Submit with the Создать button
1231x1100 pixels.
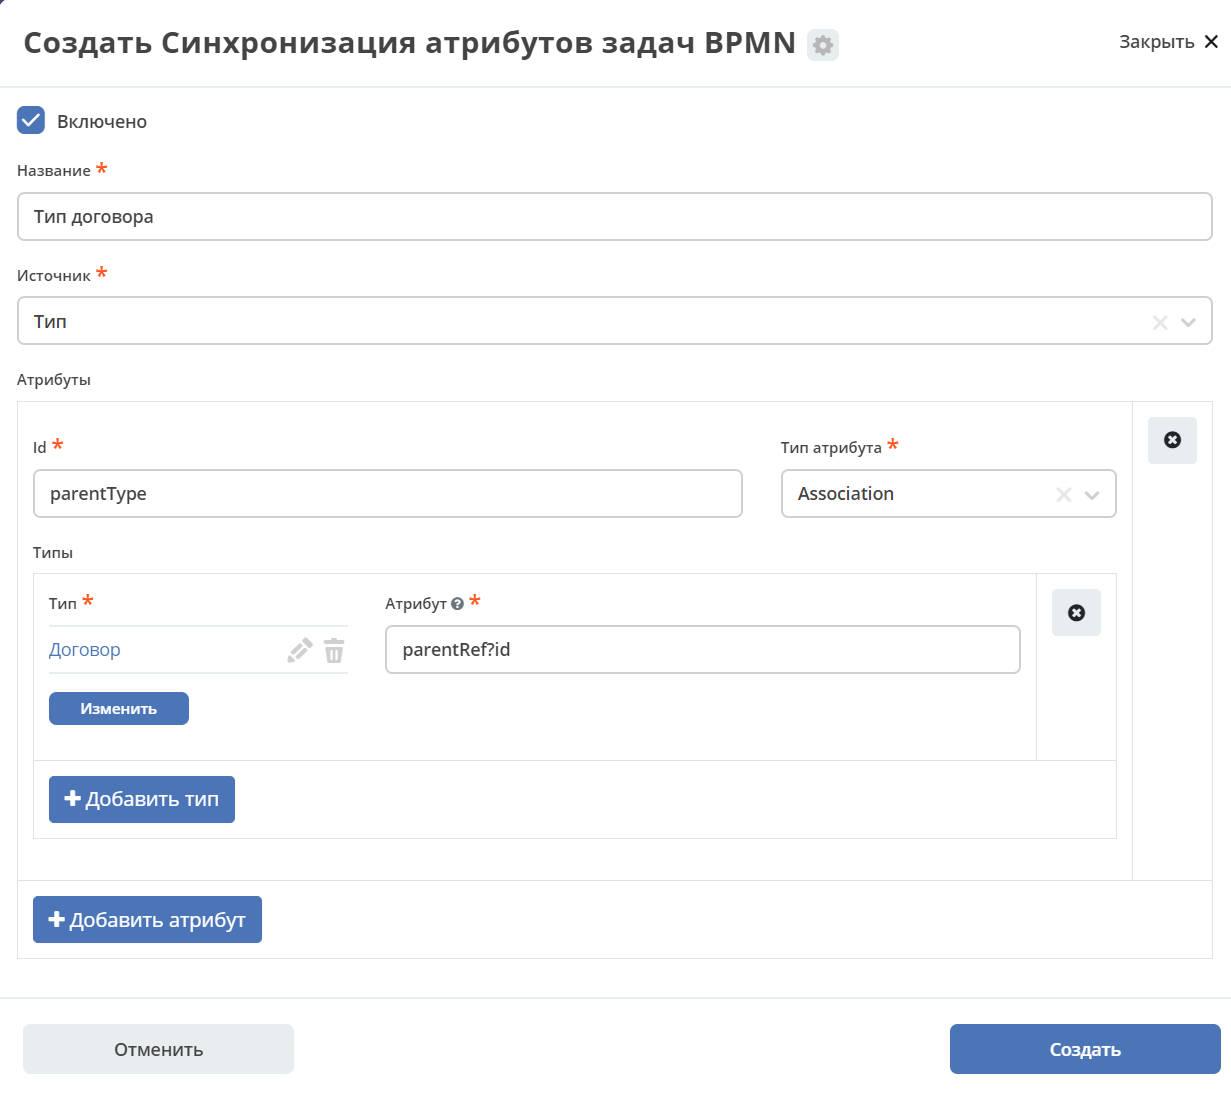1085,1049
